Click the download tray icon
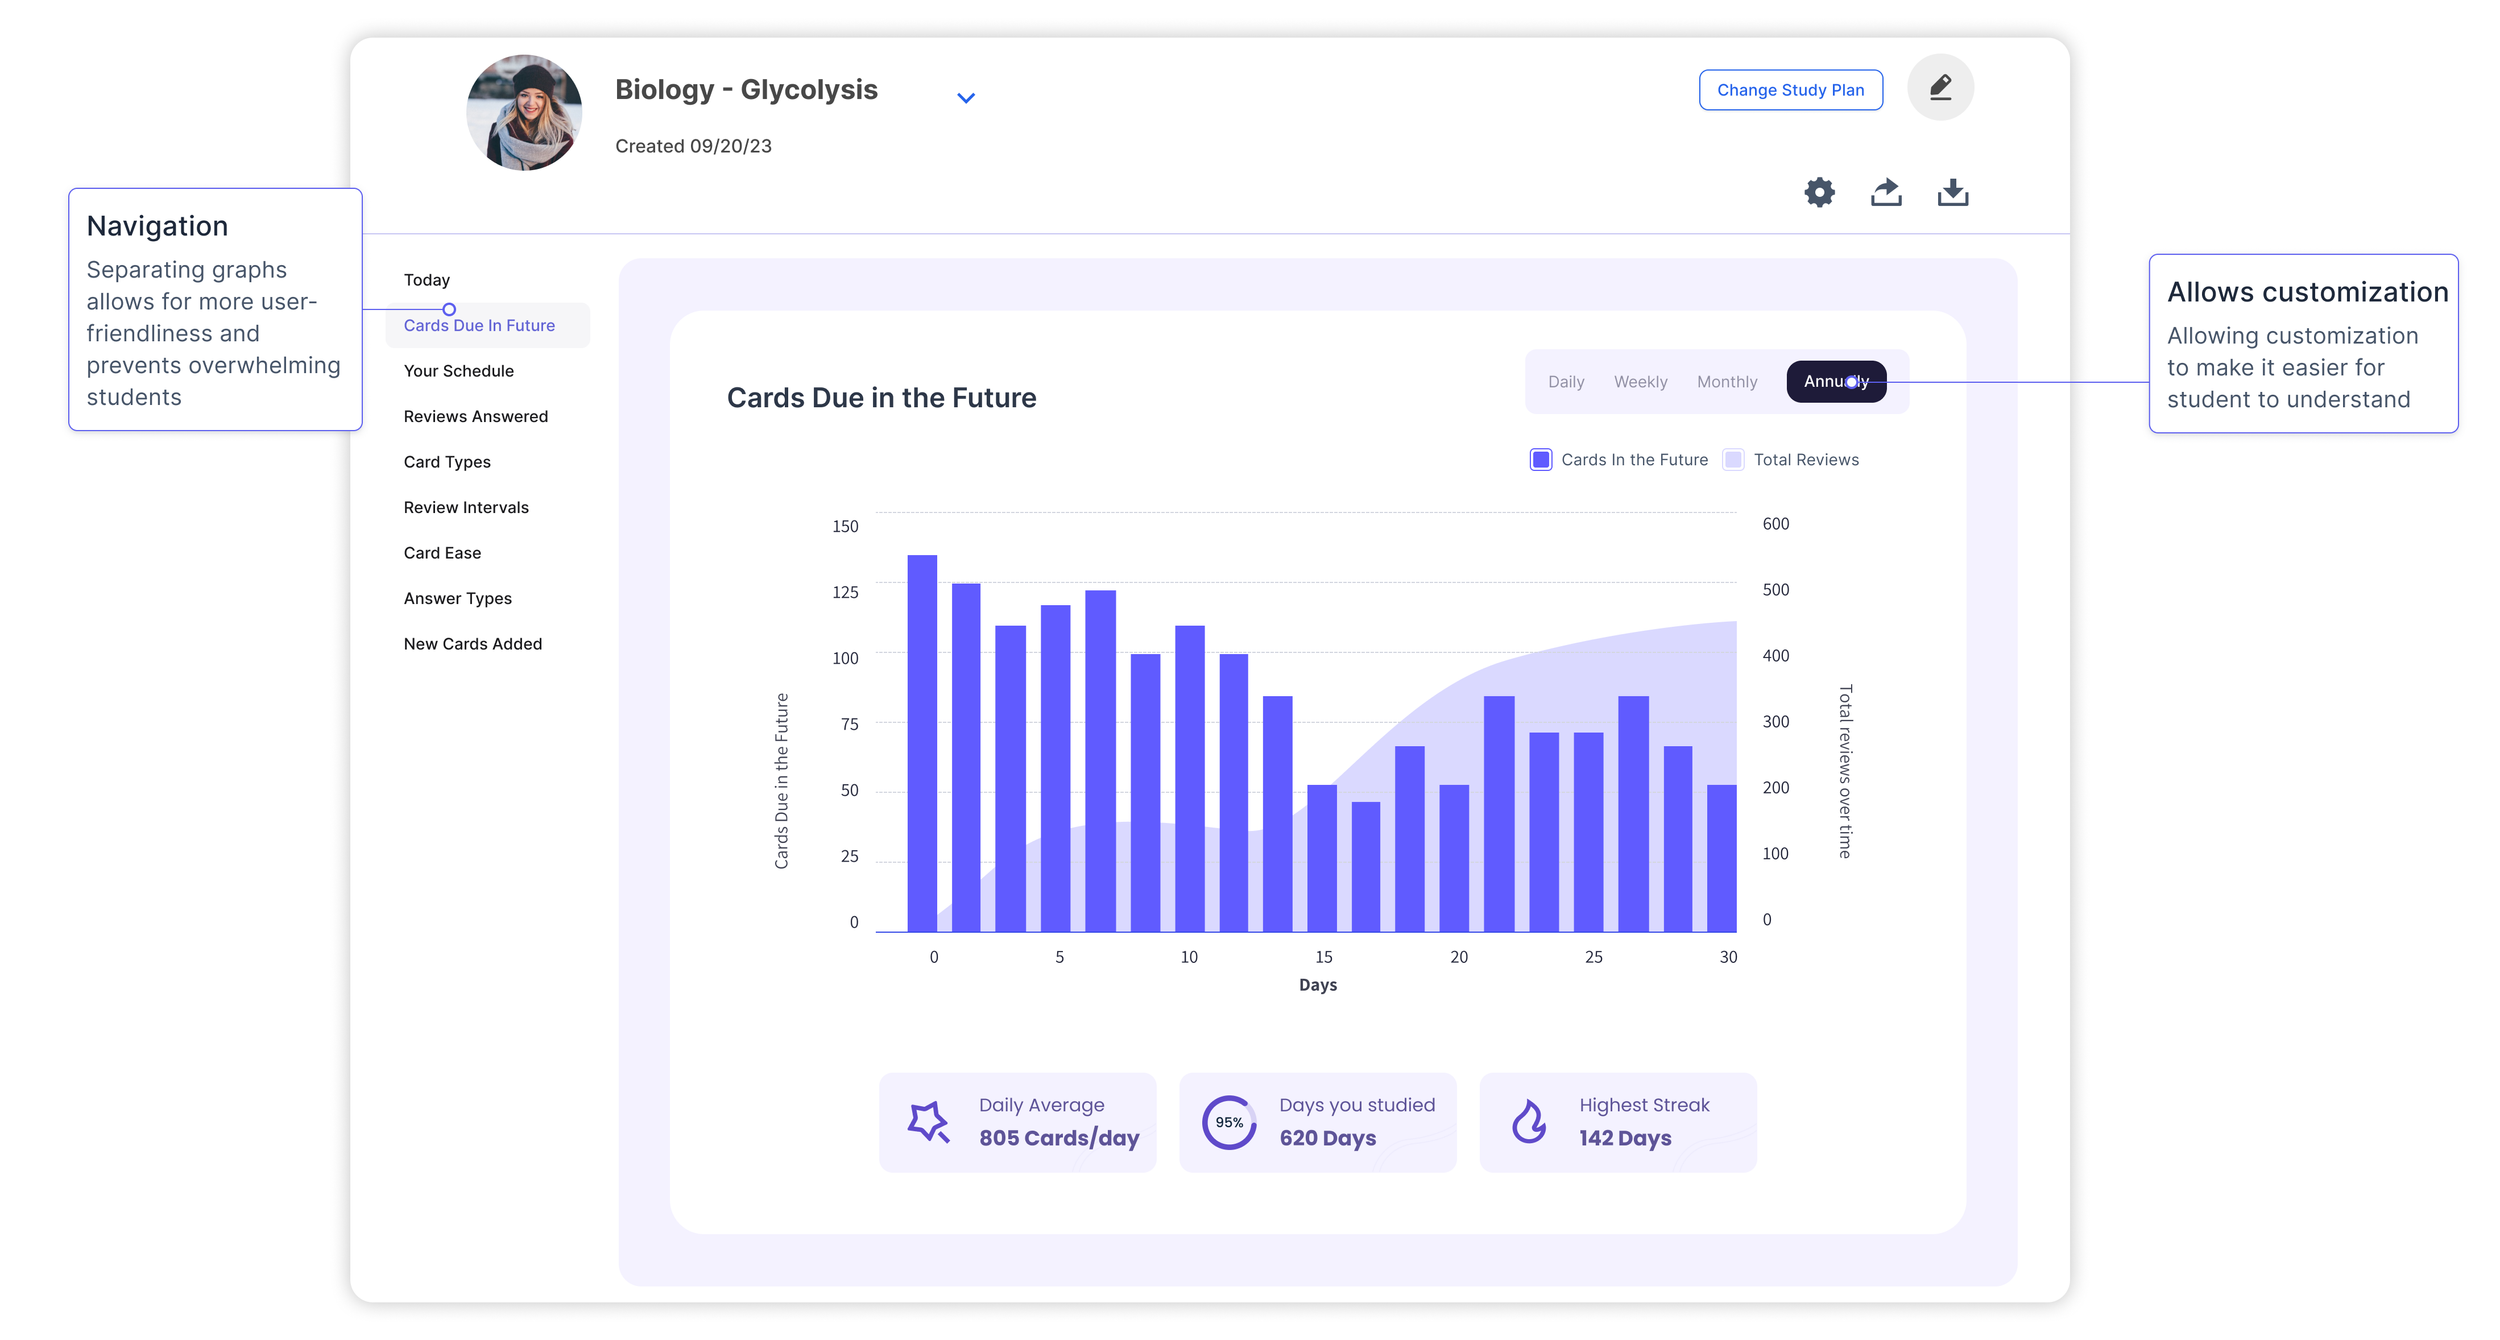Image resolution: width=2500 pixels, height=1340 pixels. pos(1952,192)
